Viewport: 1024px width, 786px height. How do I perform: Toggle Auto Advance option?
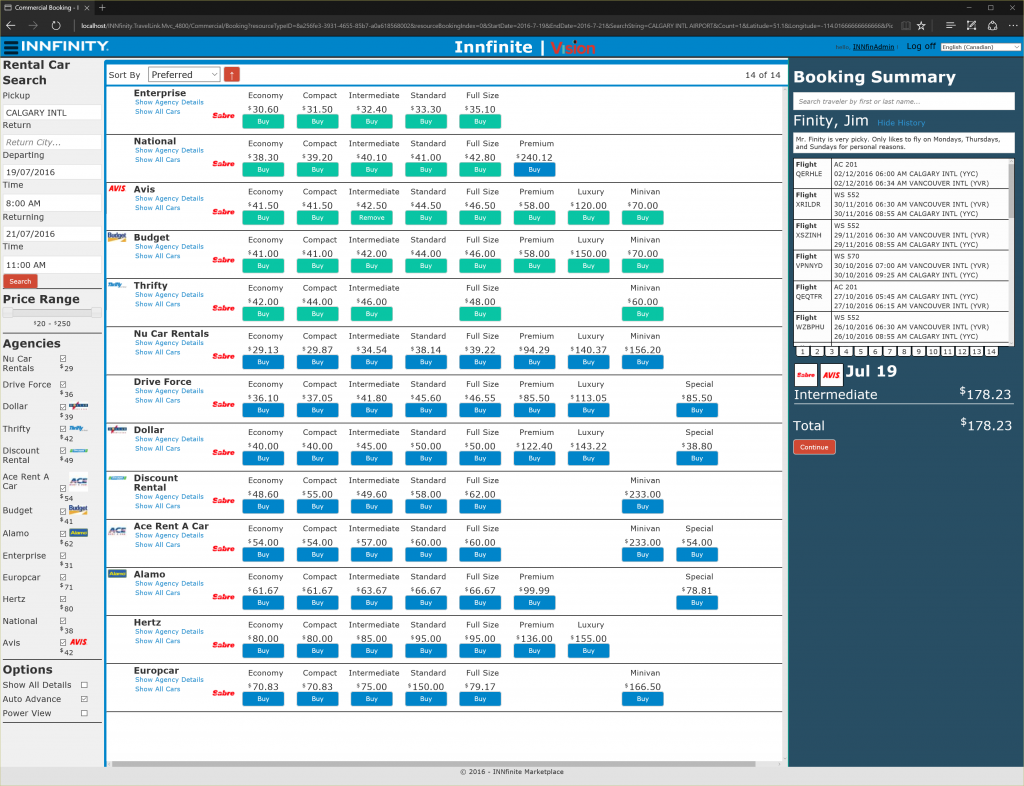(84, 699)
